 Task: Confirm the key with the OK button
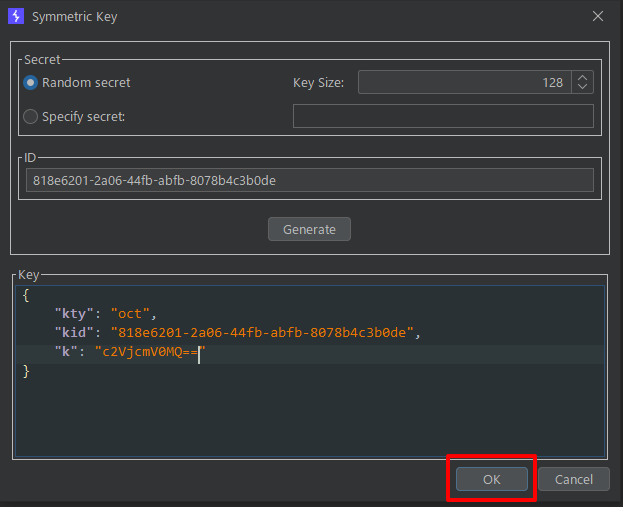click(x=491, y=479)
